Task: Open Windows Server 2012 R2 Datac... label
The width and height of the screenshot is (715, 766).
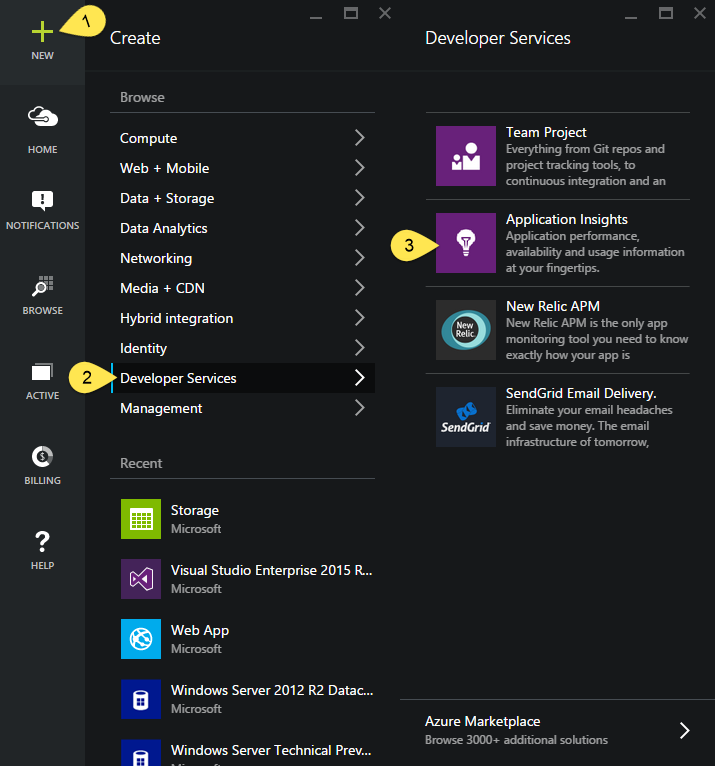Action: [272, 690]
